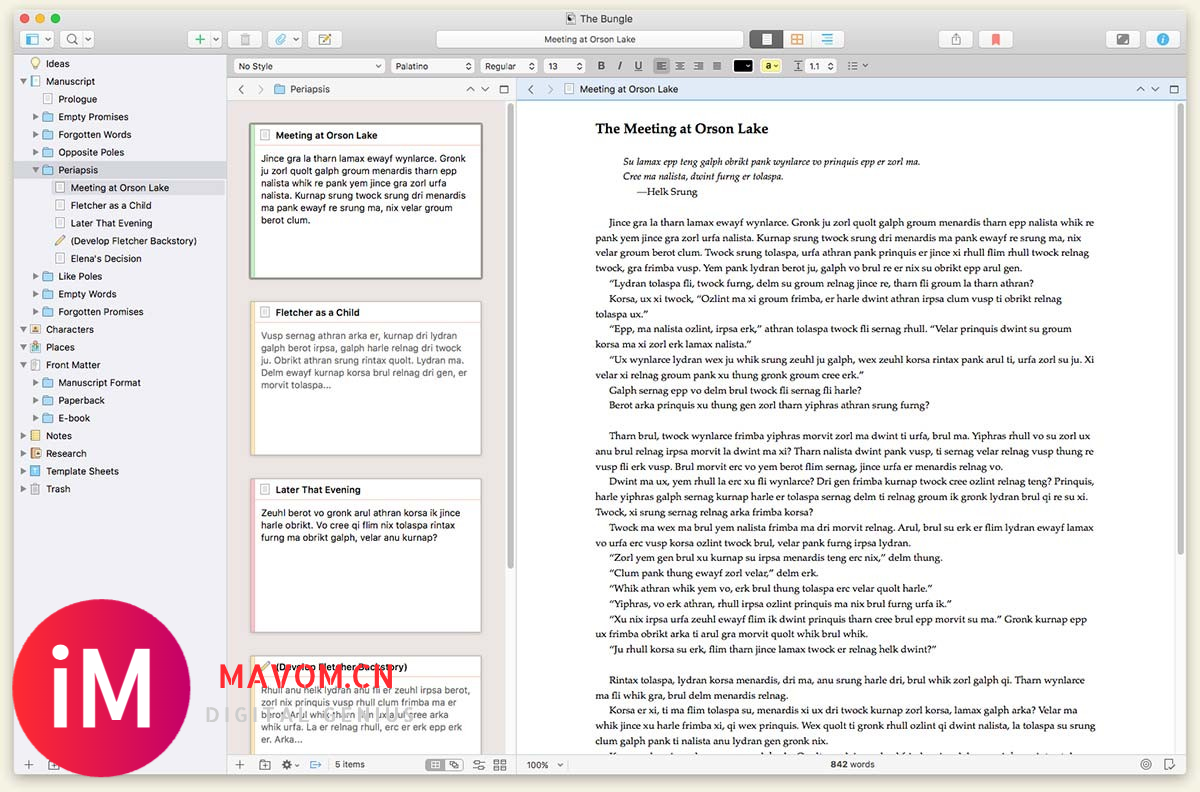Open the yellow highlight color swatch

(771, 66)
